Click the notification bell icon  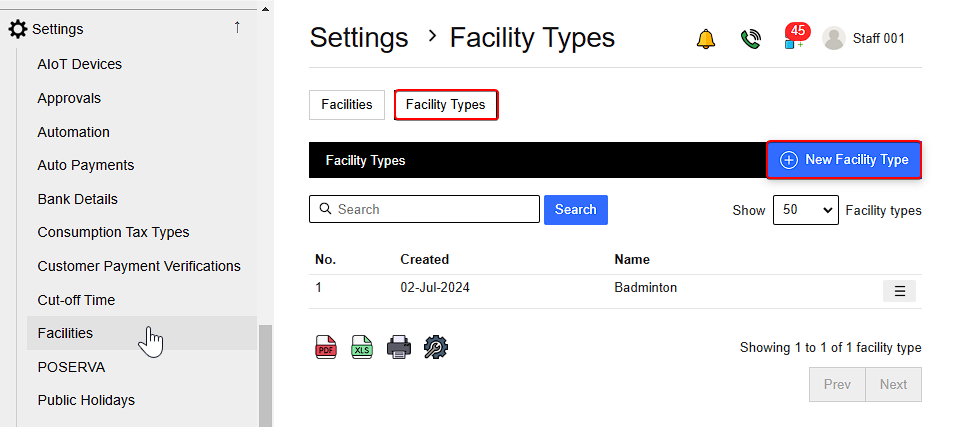(706, 39)
